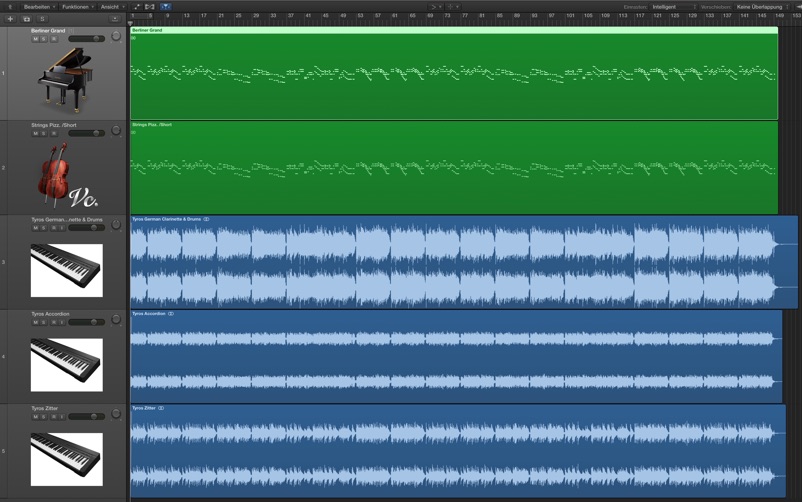Click the Berliner Grand track name
The image size is (803, 502).
pos(48,31)
